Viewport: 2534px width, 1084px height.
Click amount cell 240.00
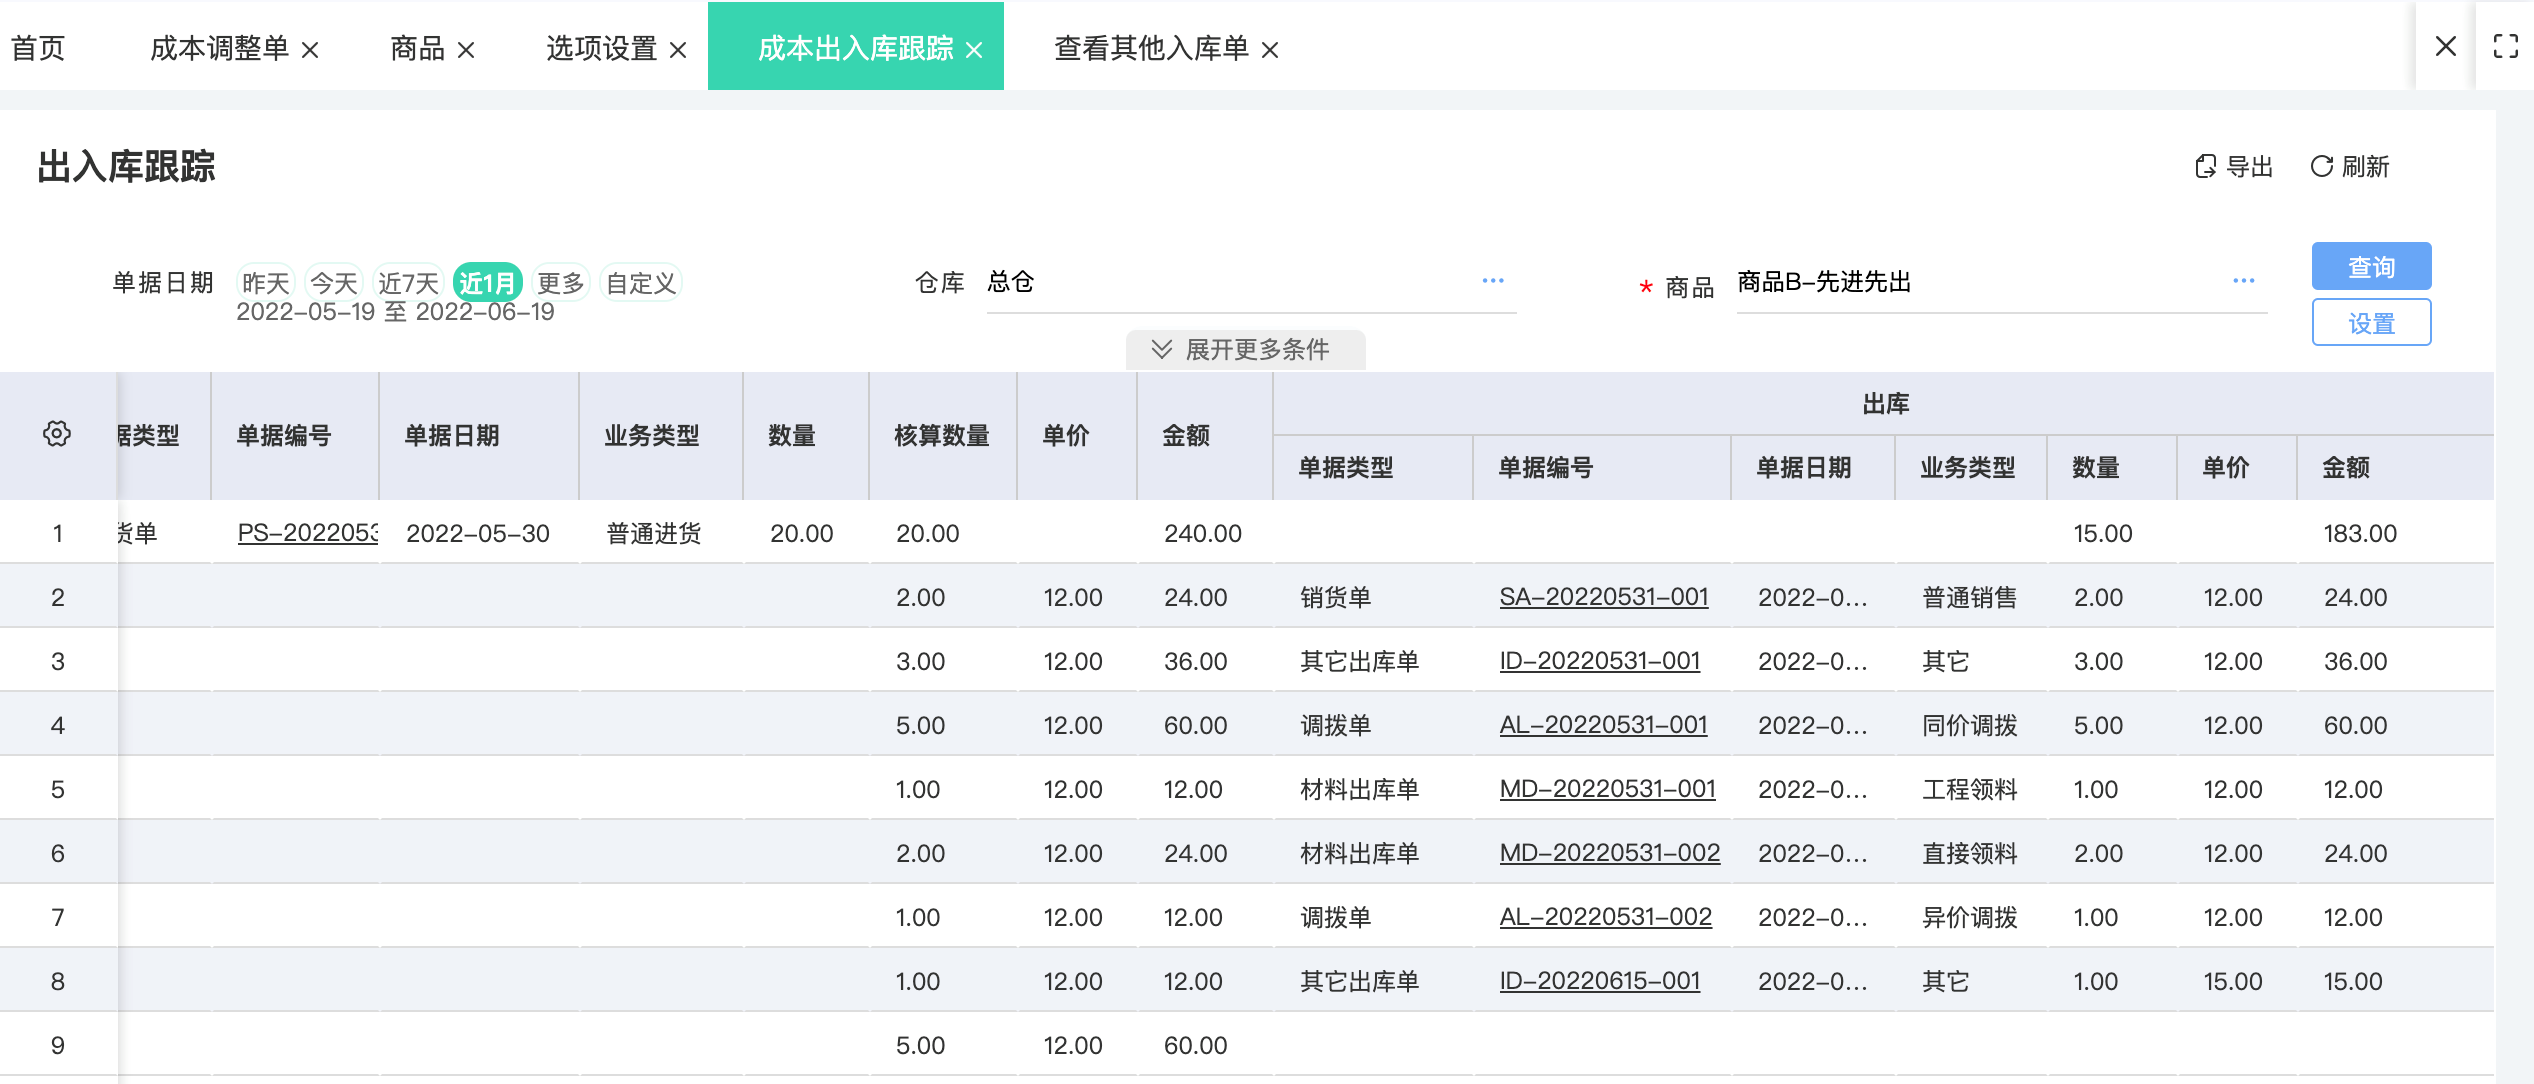click(x=1203, y=533)
